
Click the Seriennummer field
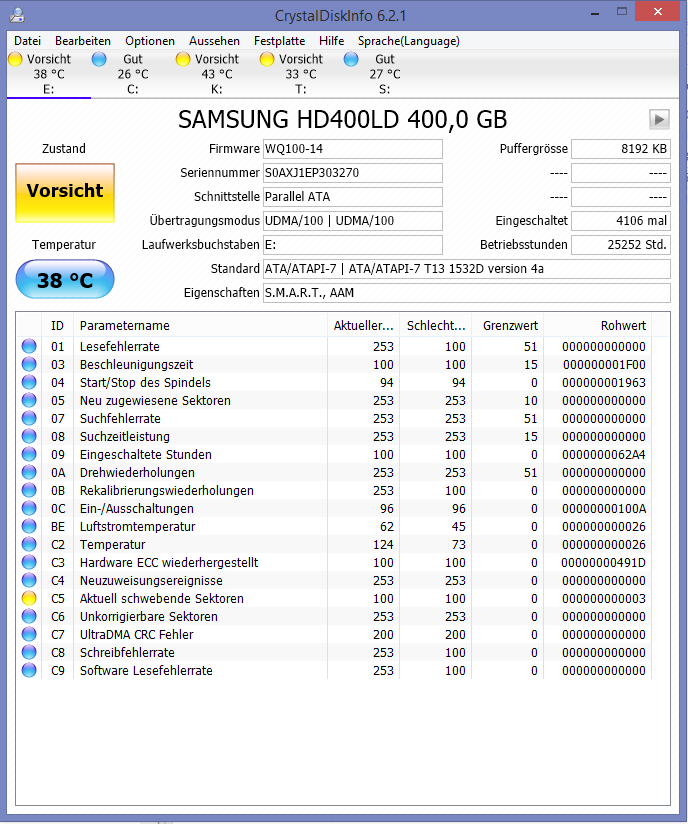pyautogui.click(x=353, y=173)
